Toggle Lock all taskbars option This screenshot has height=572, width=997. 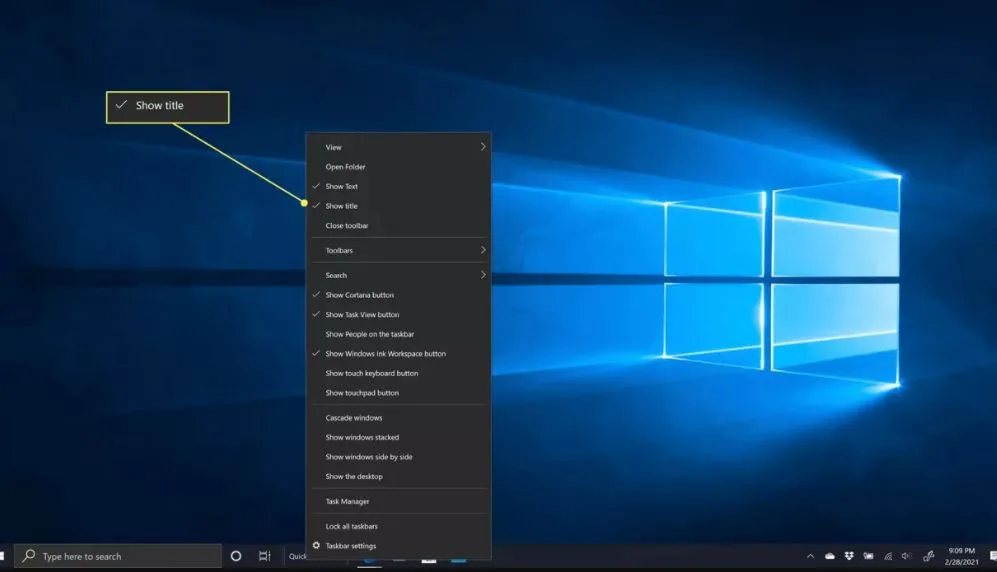pos(399,526)
